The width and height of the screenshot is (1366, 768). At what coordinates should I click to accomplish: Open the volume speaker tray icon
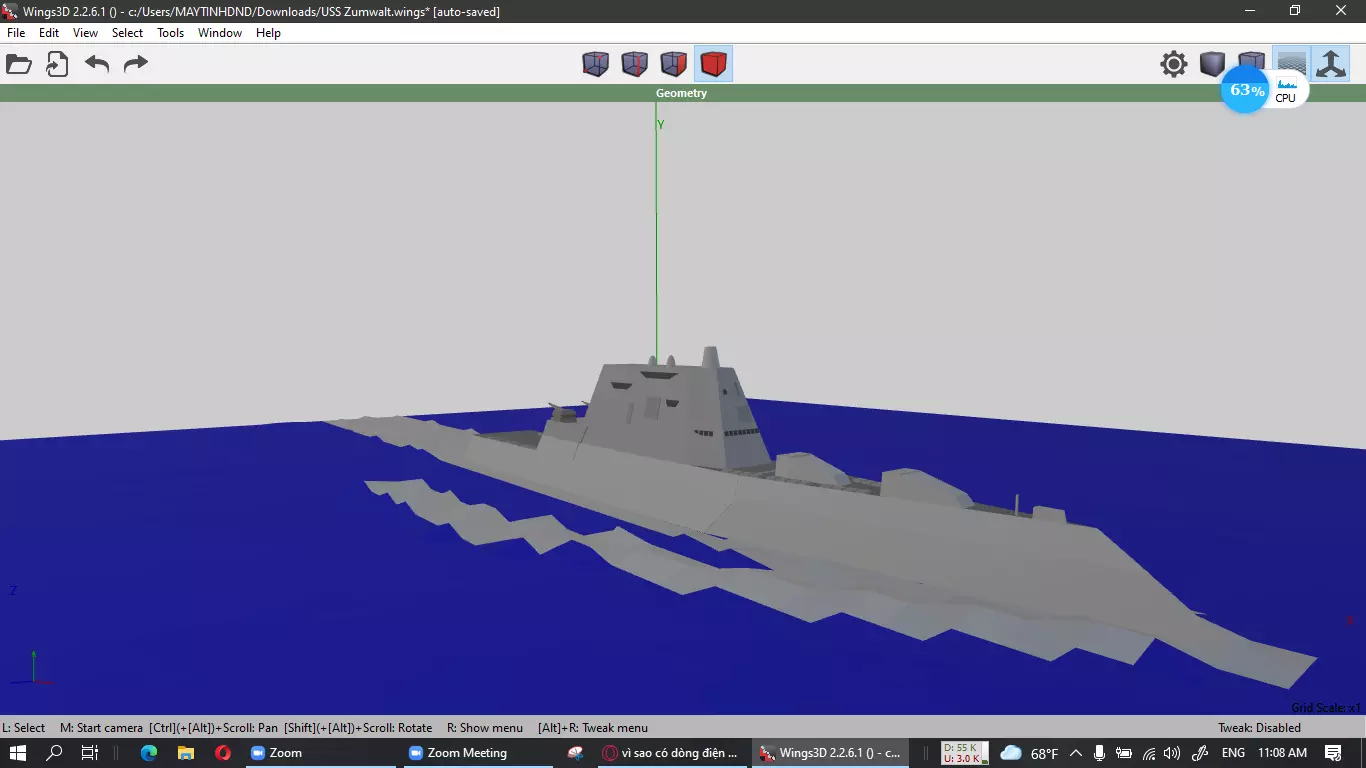click(x=1172, y=753)
